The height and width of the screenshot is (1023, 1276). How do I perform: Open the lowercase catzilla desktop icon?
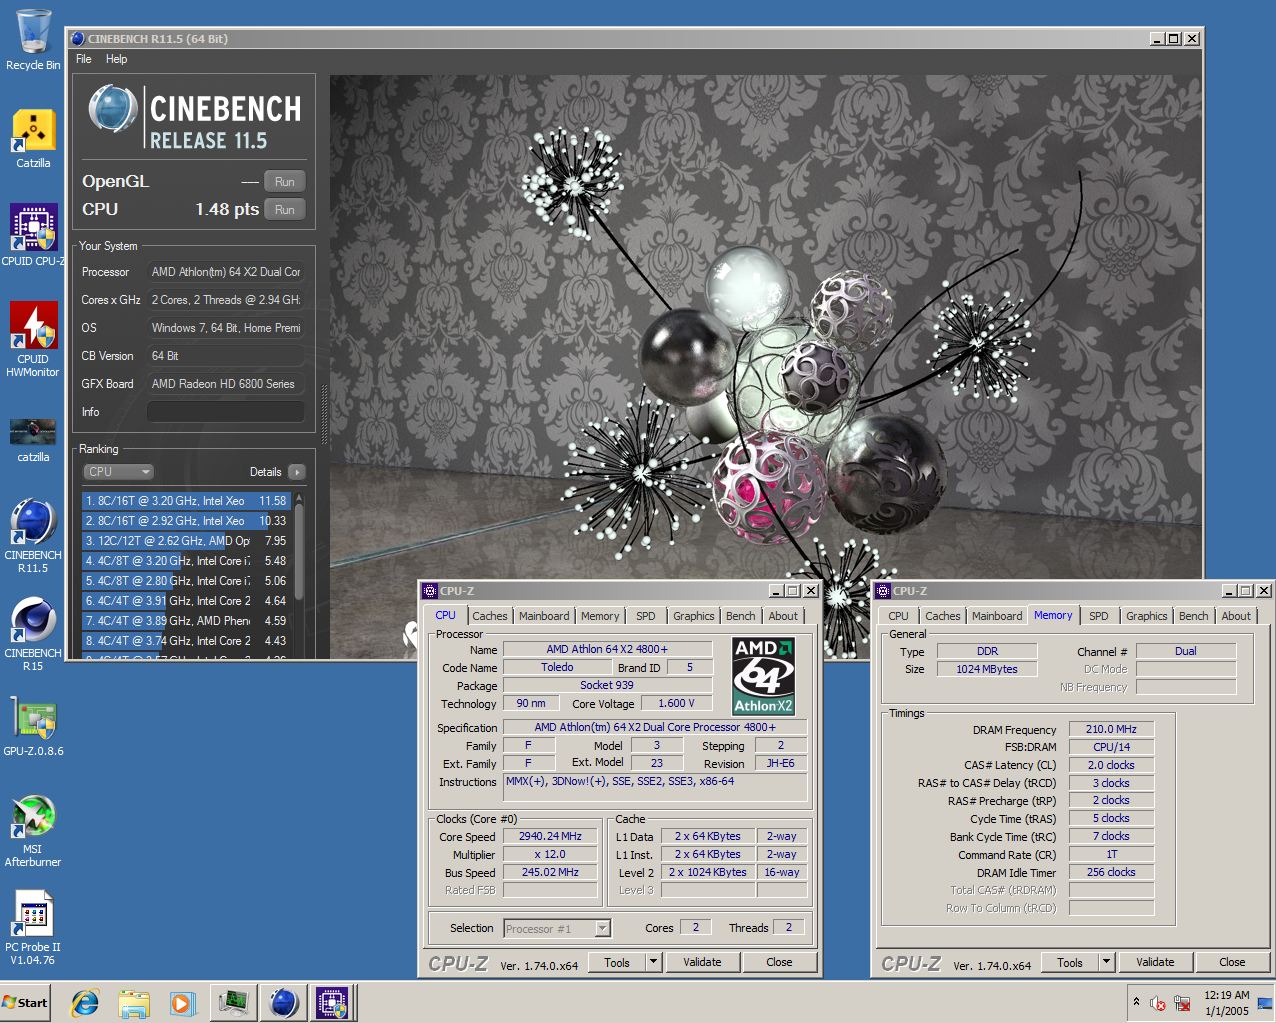tap(33, 440)
